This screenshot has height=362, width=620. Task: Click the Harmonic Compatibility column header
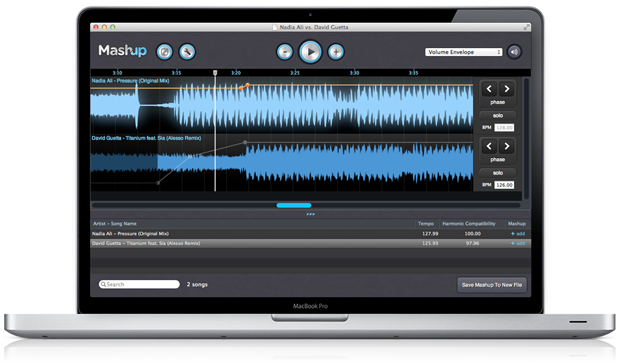pyautogui.click(x=469, y=224)
